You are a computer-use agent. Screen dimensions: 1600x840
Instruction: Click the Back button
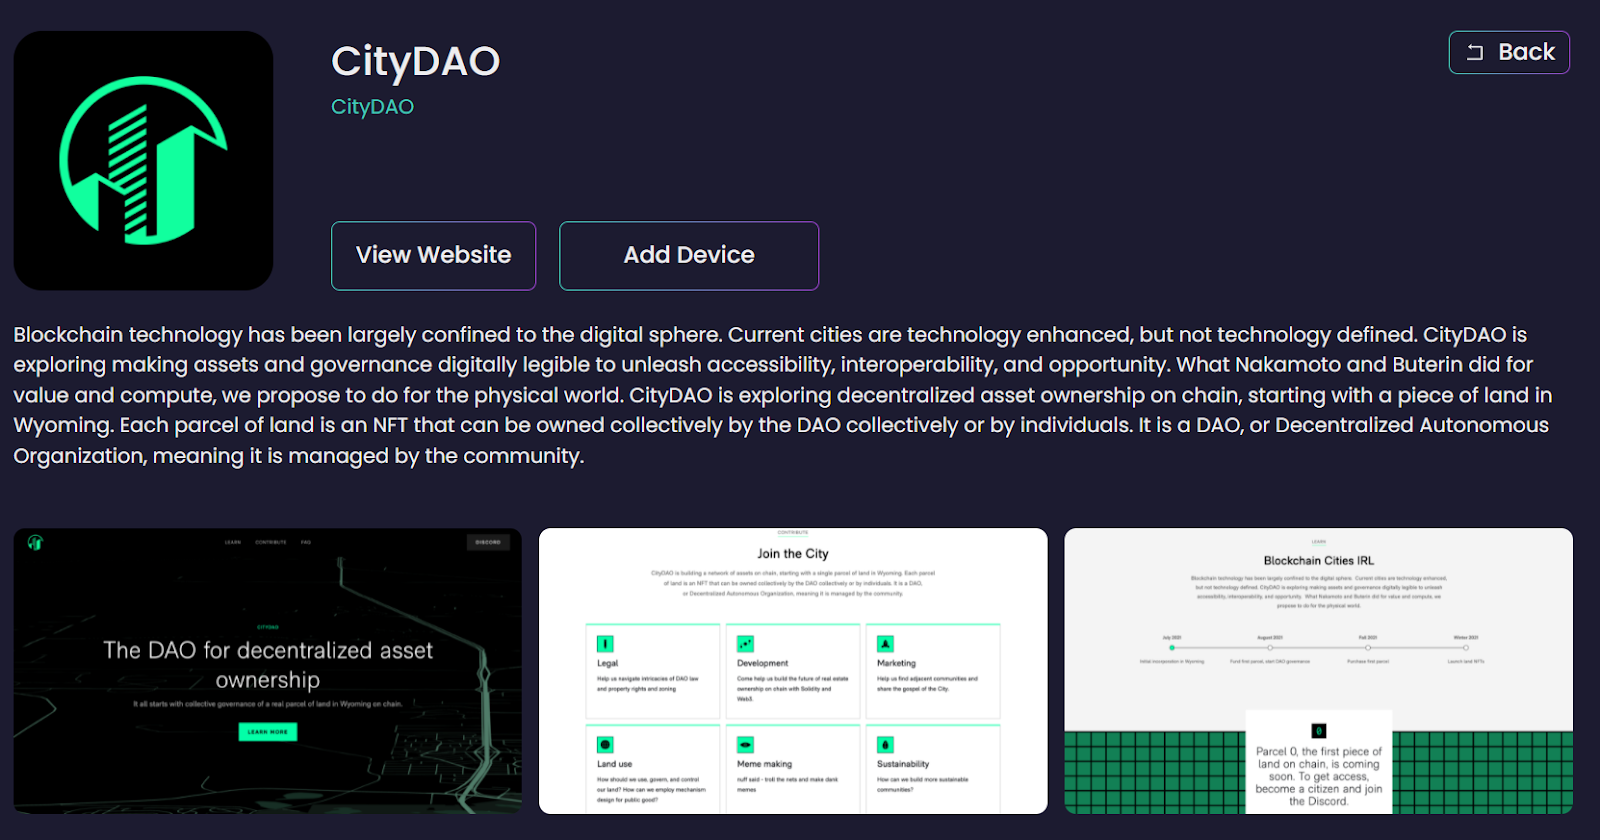[x=1509, y=52]
